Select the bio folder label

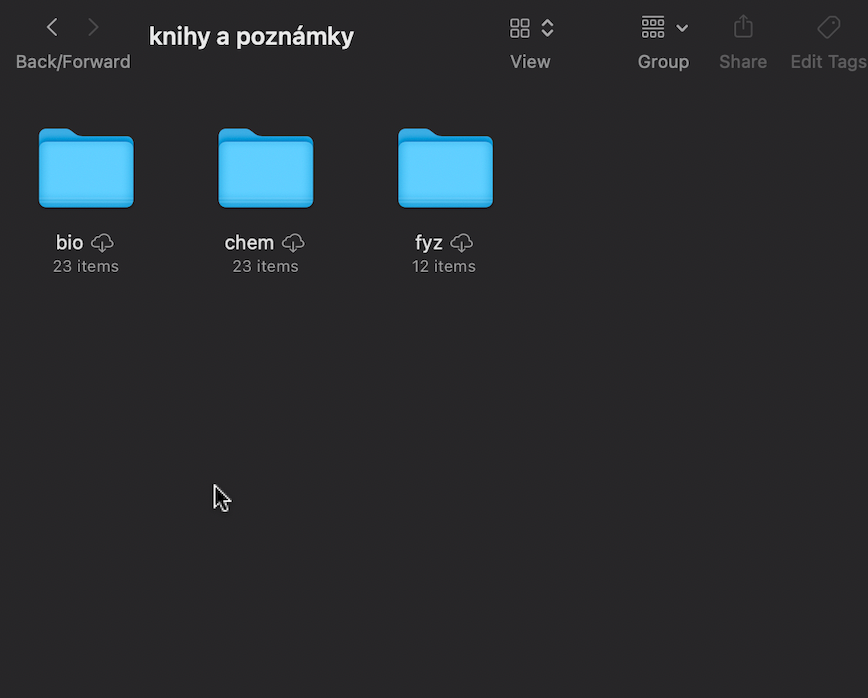[x=69, y=242]
